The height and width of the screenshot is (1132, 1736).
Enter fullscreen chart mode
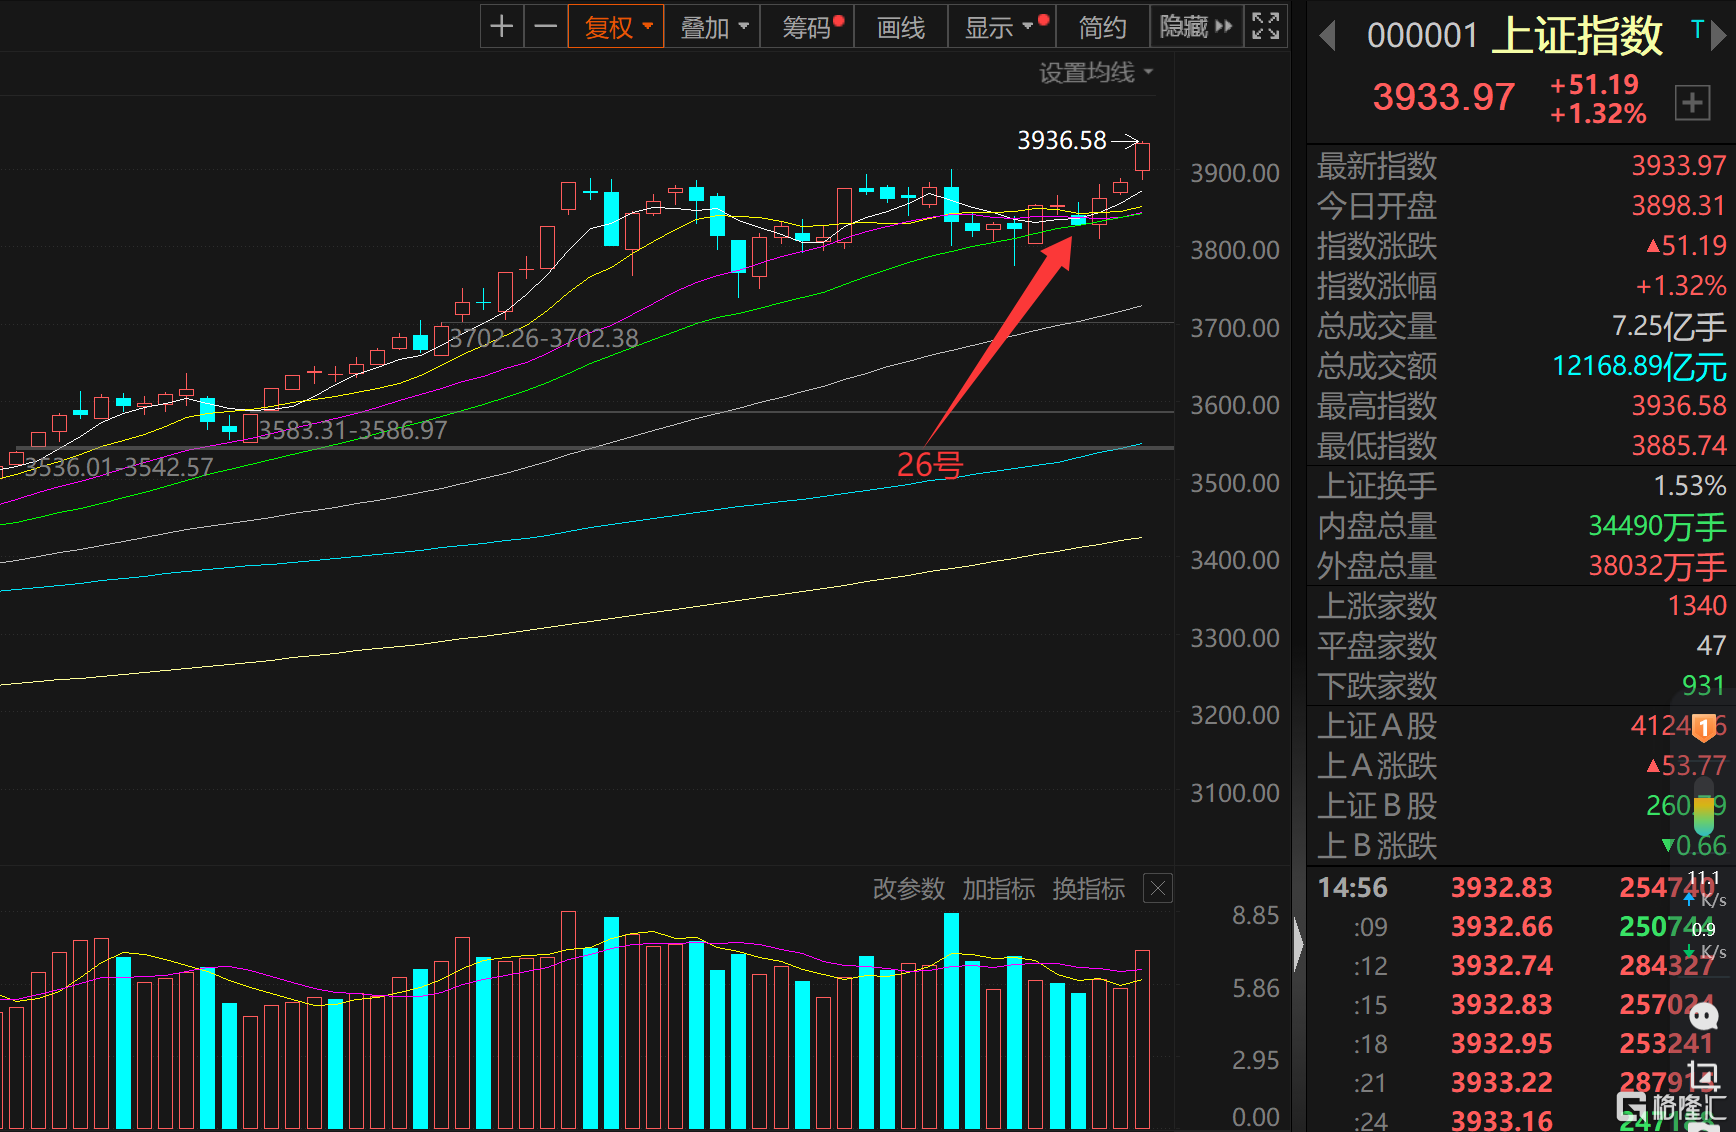point(1266,27)
